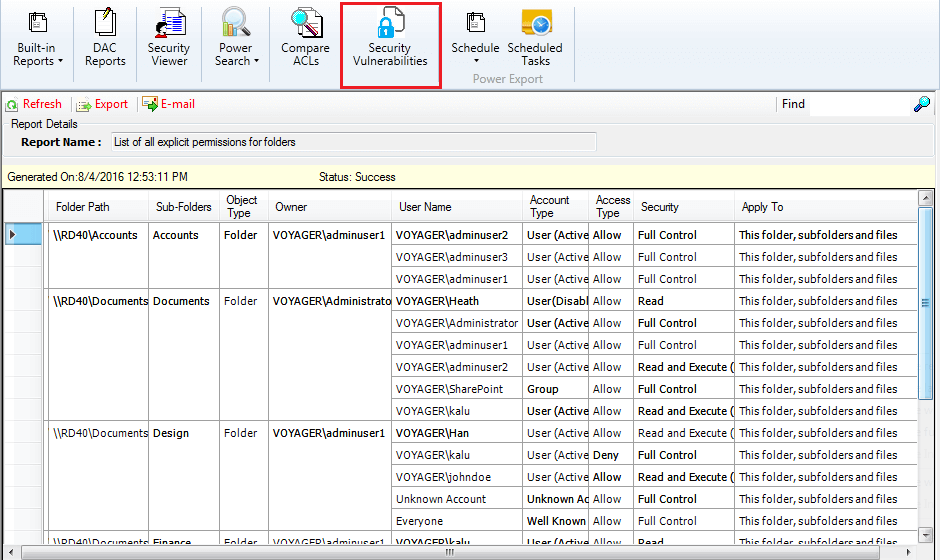Click the Export icon
Screen dimensions: 940x560
83,106
